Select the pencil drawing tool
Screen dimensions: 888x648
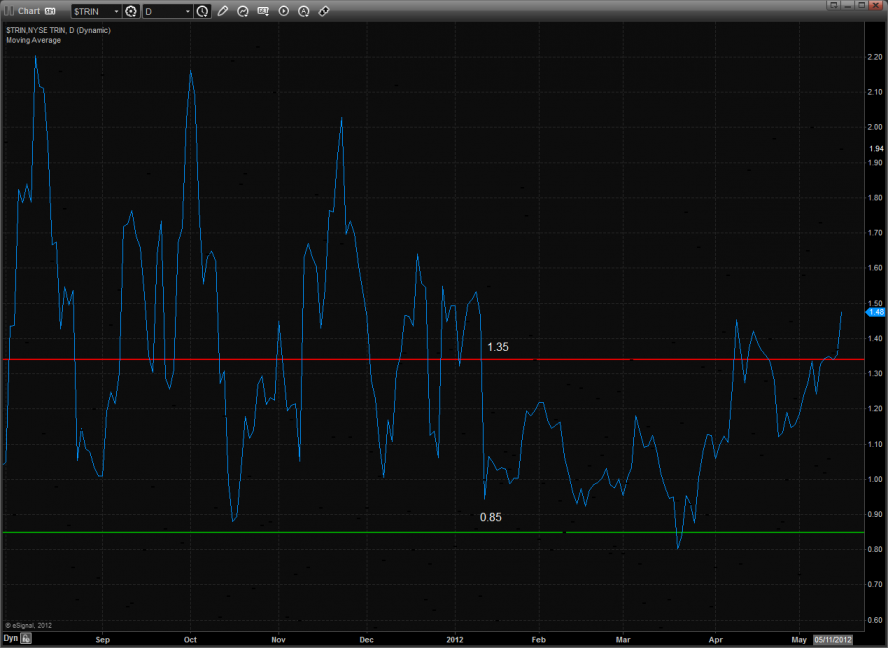(x=223, y=11)
